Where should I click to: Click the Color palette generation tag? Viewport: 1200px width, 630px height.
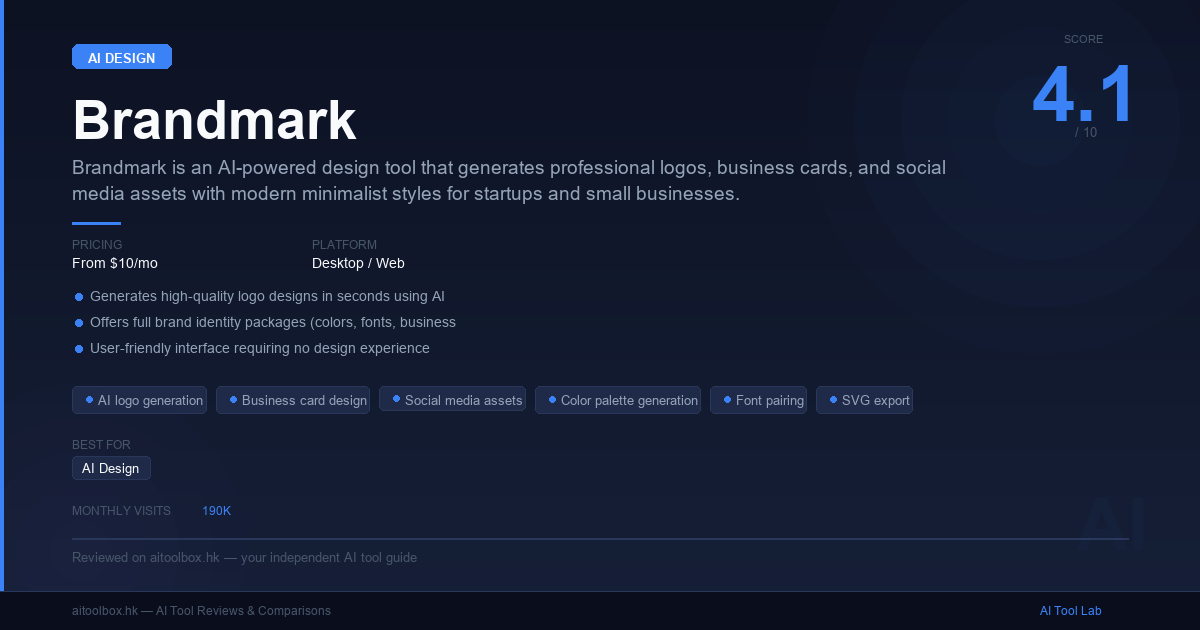(x=618, y=400)
